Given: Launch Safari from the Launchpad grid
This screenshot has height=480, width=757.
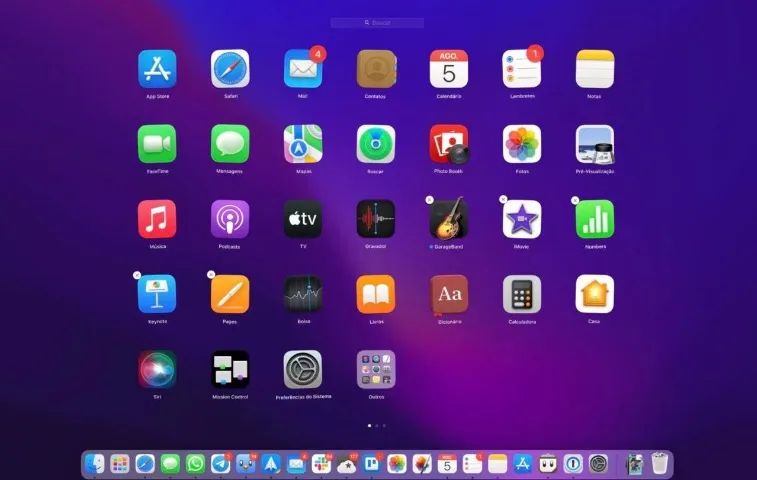Looking at the screenshot, I should coord(230,69).
